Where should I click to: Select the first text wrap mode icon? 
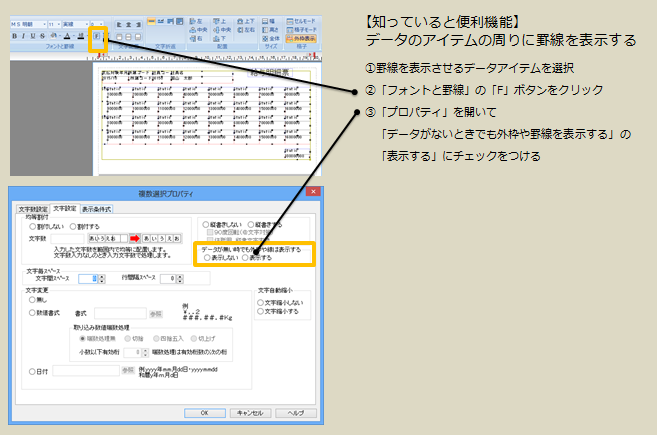point(151,21)
